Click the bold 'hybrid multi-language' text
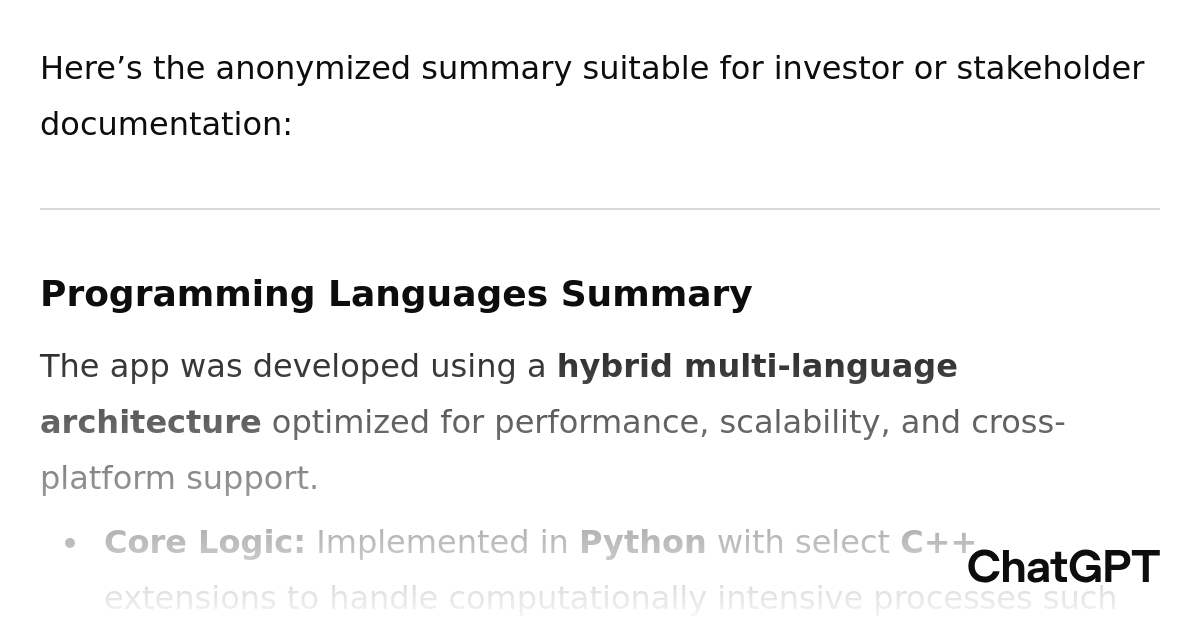Viewport: 1200px width, 630px height. [x=756, y=367]
